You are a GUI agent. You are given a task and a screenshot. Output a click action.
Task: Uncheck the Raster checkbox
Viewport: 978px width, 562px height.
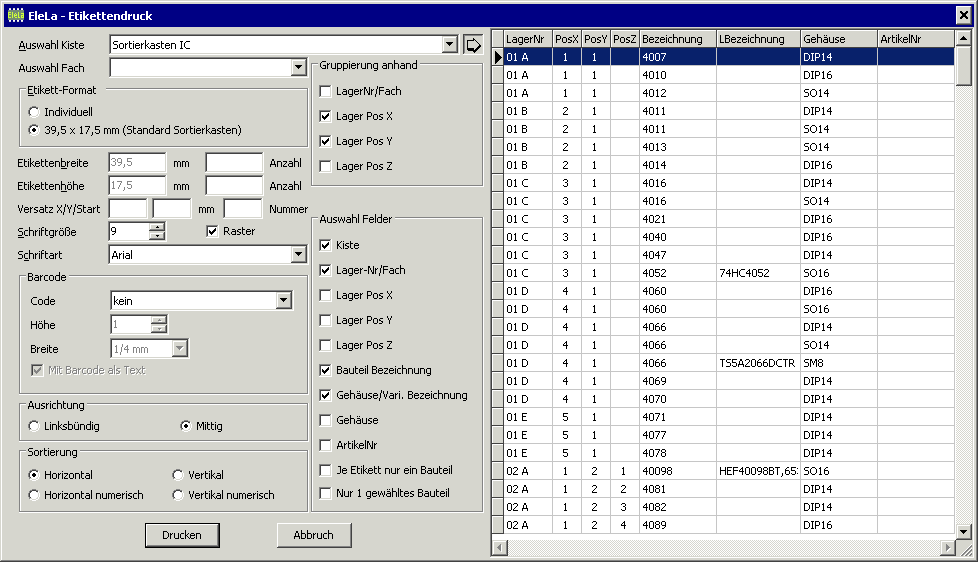(x=212, y=231)
